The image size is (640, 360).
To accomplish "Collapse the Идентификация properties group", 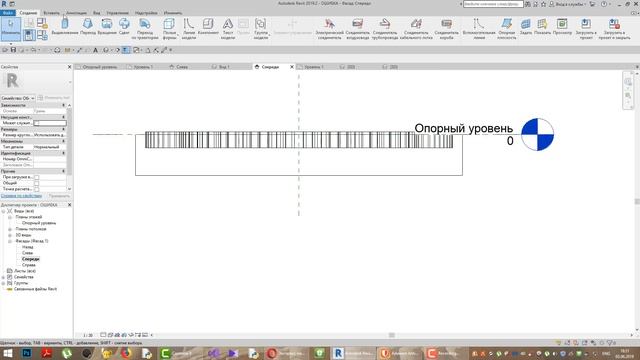I will tap(63, 153).
